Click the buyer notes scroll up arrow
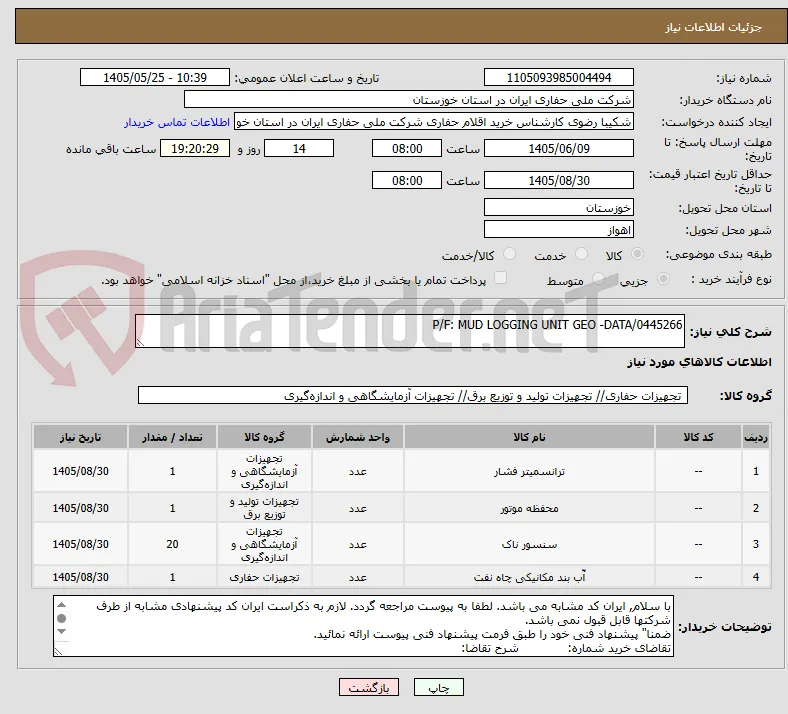Screen dimensions: 788x714 [x=62, y=605]
